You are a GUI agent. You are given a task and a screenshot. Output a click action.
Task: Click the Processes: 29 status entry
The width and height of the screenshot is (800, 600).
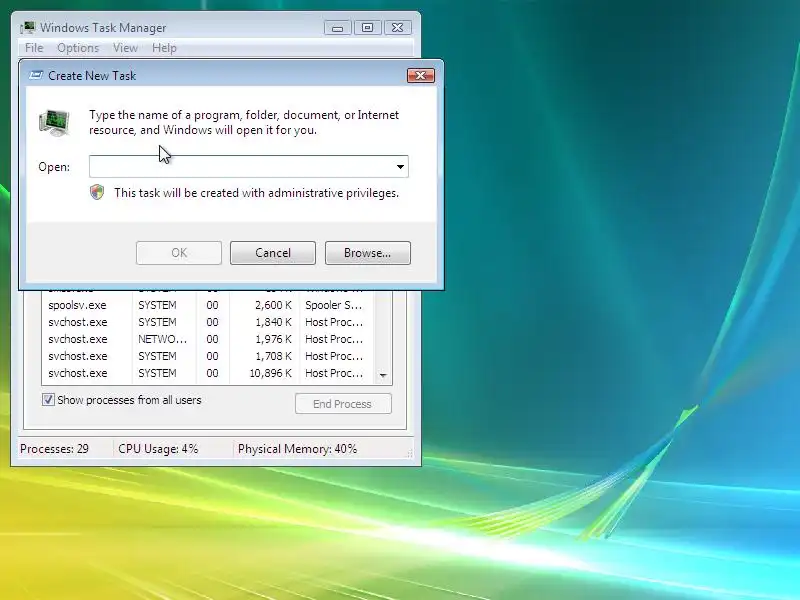(54, 449)
